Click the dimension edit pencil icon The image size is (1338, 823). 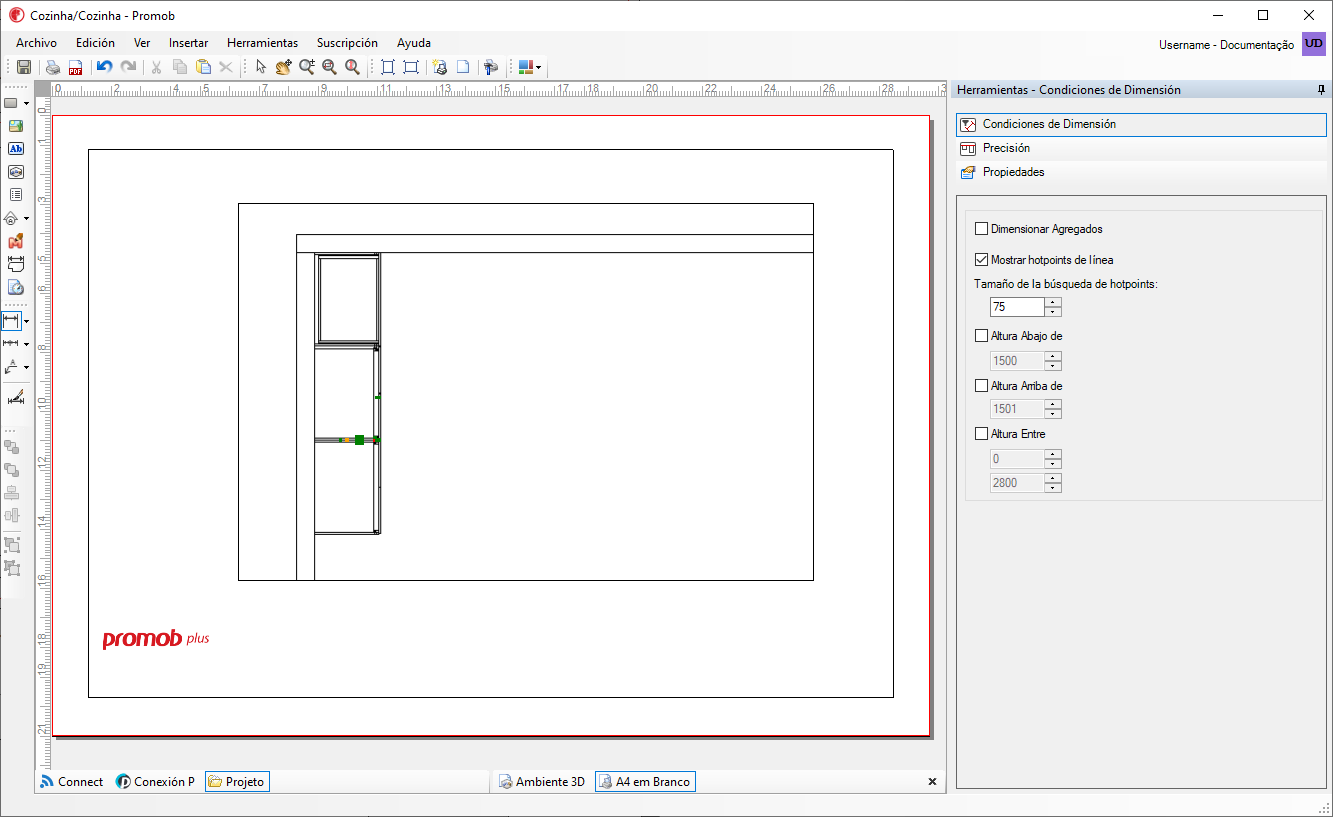(15, 397)
